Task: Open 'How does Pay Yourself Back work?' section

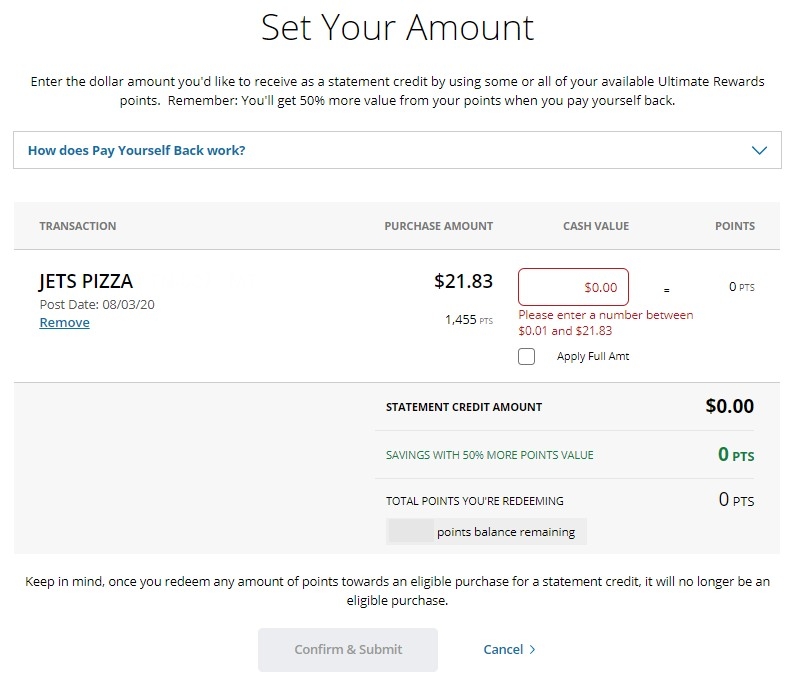Action: click(137, 151)
